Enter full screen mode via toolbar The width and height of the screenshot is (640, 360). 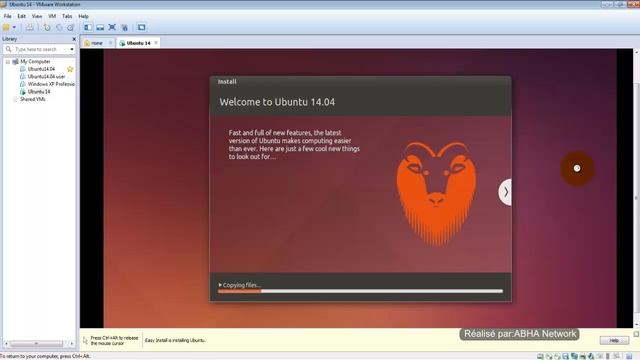coord(112,27)
